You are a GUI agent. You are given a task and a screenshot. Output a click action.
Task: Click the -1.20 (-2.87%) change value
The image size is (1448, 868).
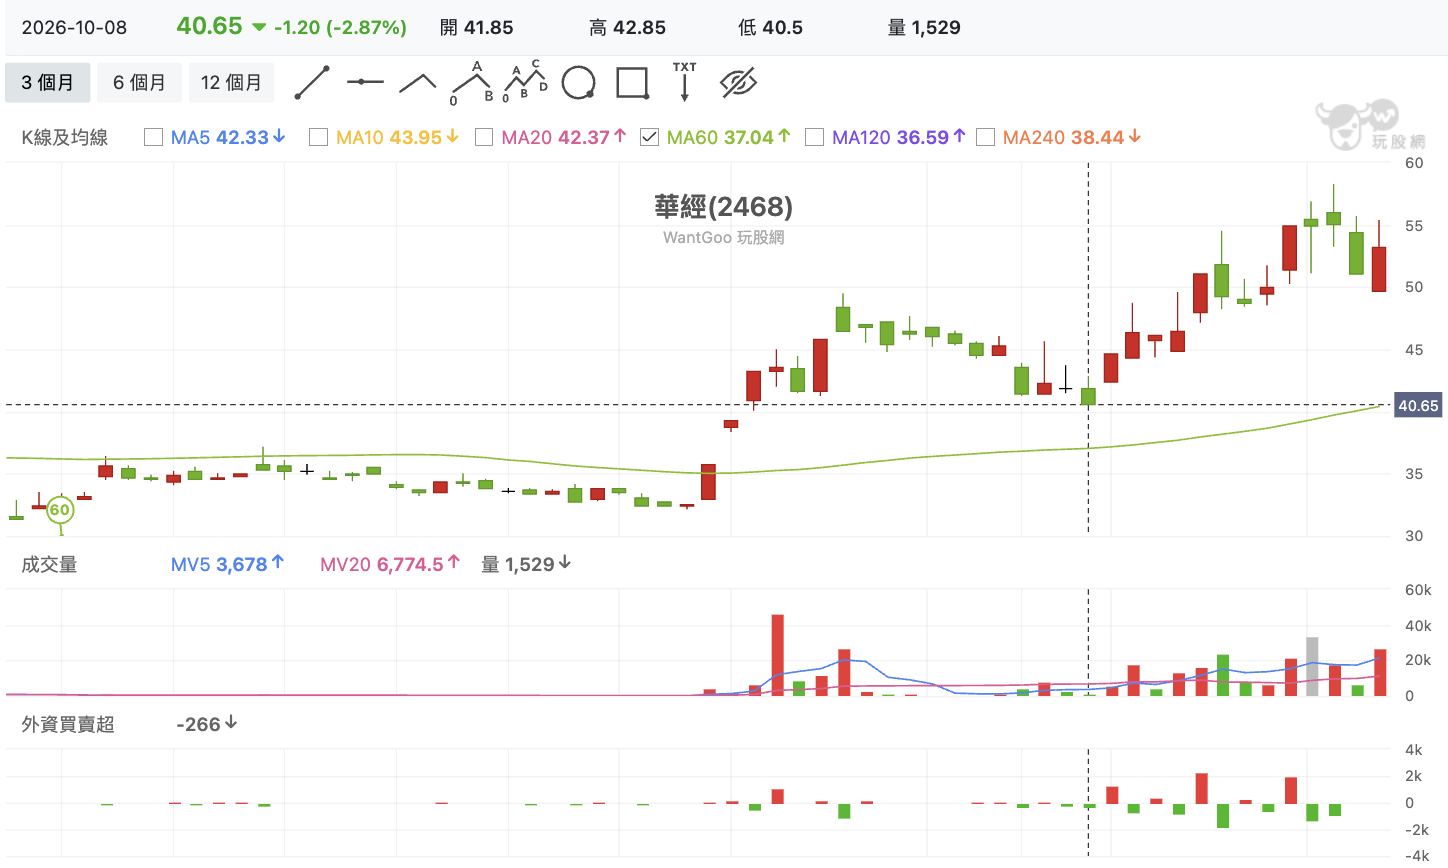[x=340, y=28]
